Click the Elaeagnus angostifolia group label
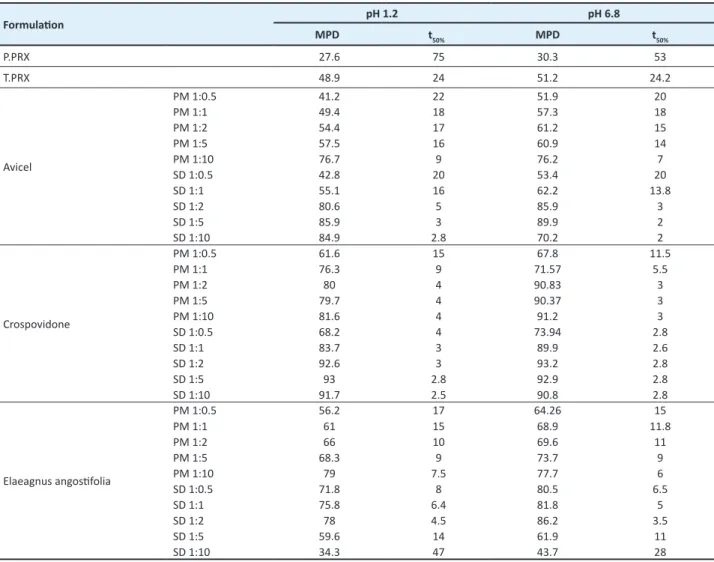 pos(56,481)
